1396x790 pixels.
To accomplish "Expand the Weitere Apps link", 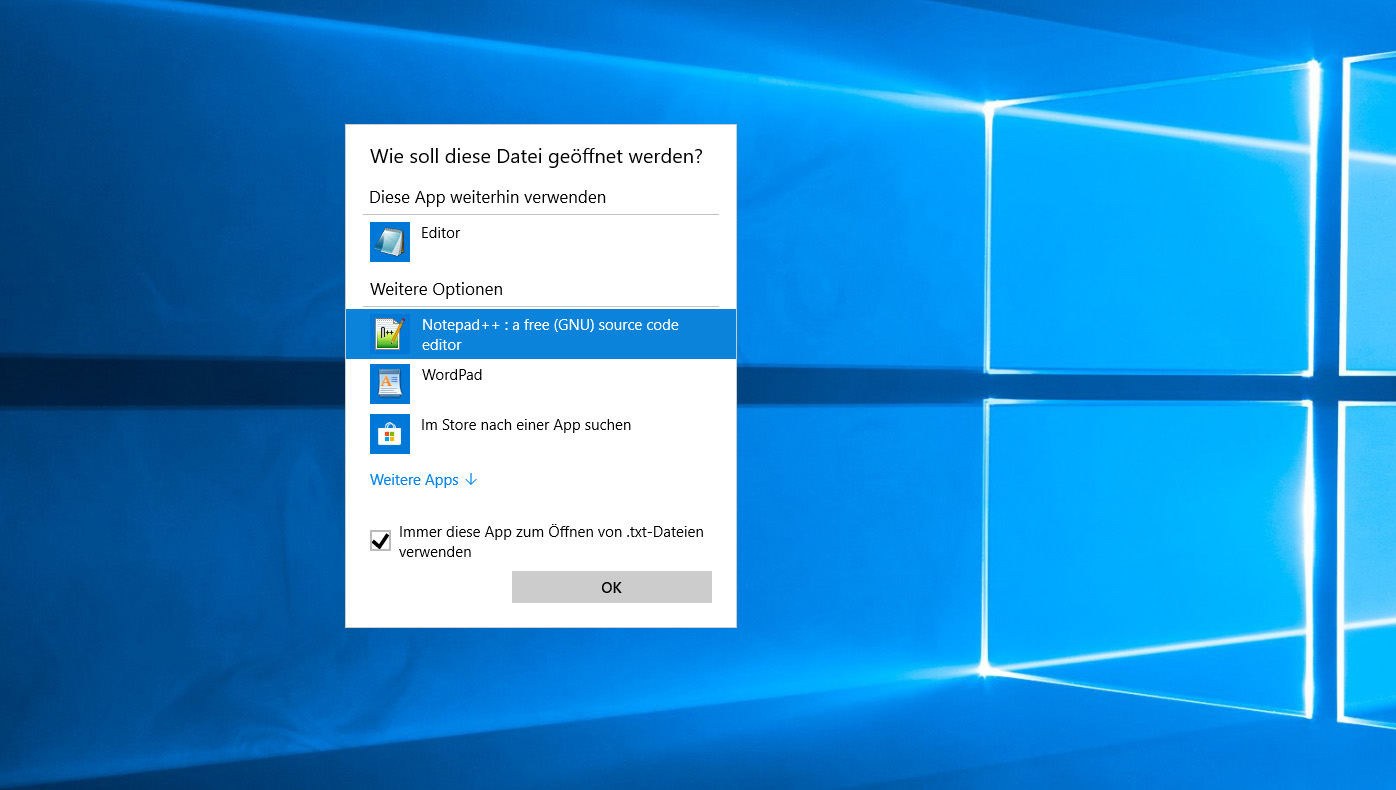I will click(x=424, y=480).
